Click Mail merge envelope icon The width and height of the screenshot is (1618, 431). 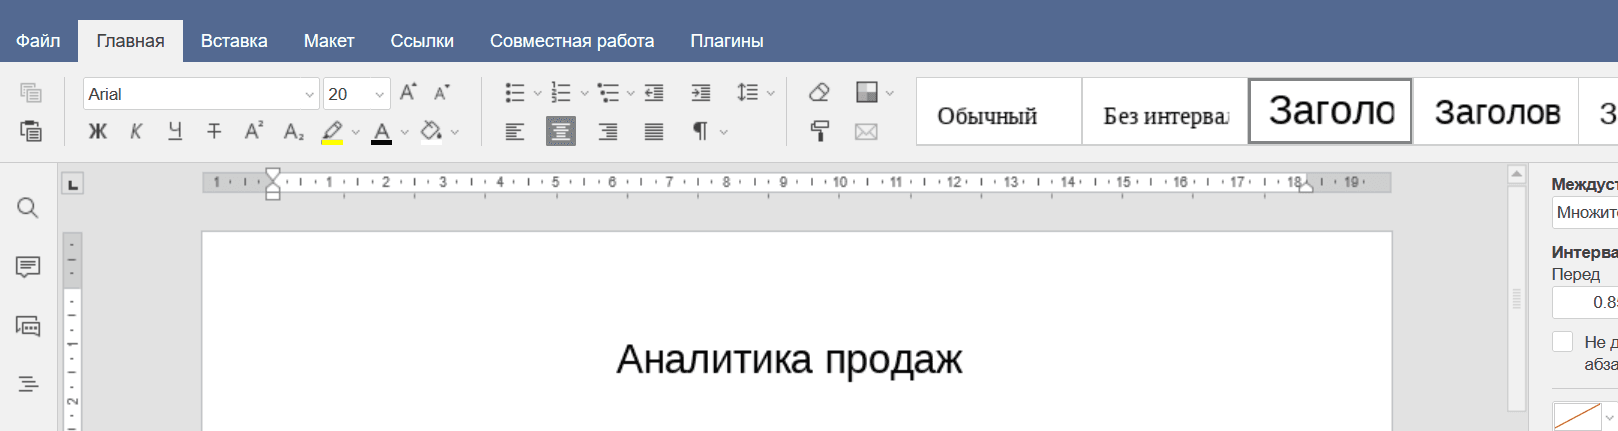866,131
